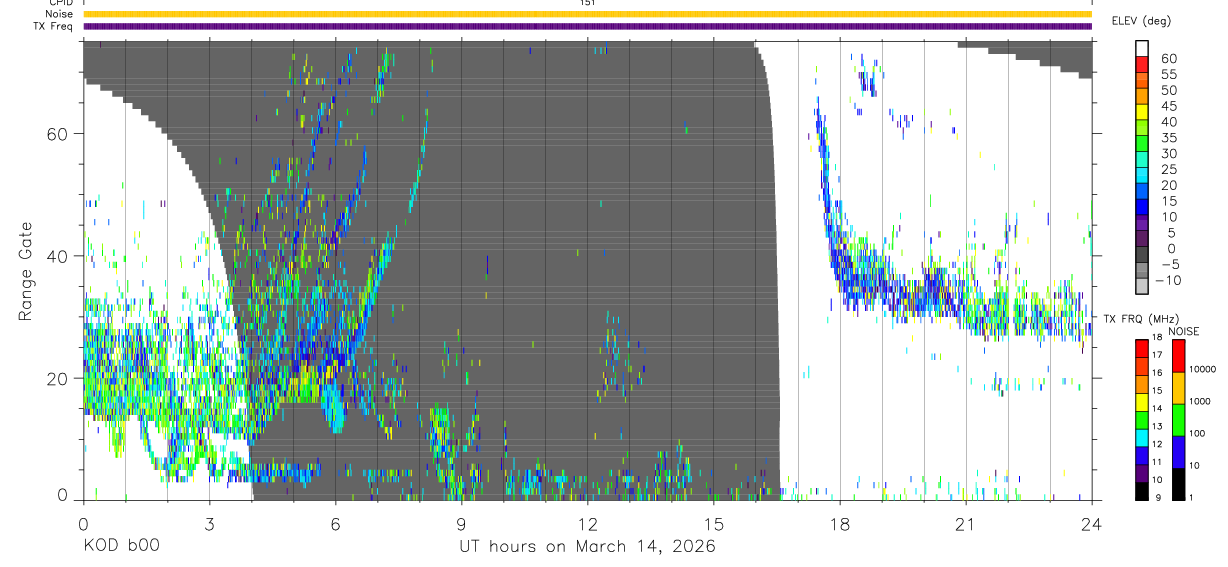Click the "55" value on the ELEV scale
Screen dimensions: 1228x567
pos(1168,74)
